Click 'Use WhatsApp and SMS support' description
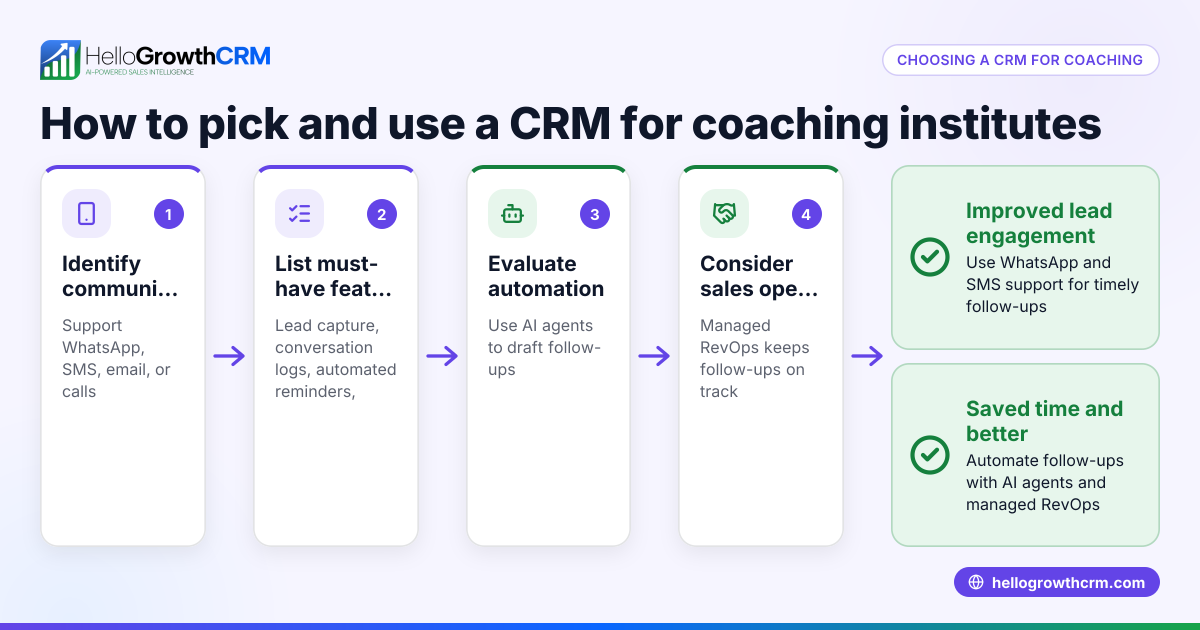Image resolution: width=1200 pixels, height=630 pixels. tap(1052, 284)
